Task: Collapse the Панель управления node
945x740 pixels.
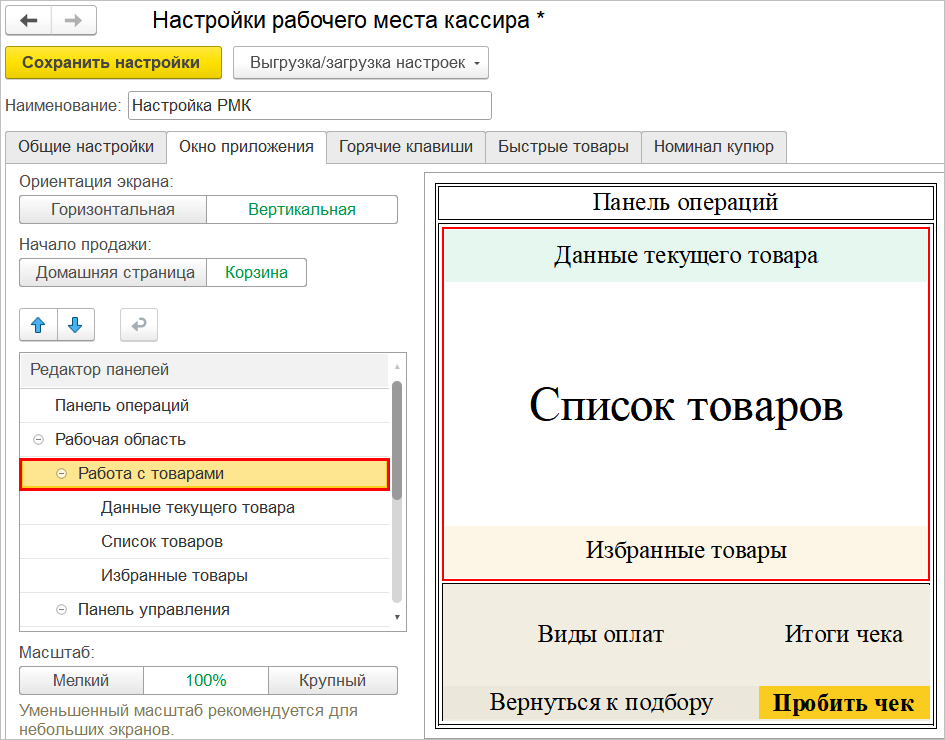Action: tap(62, 610)
